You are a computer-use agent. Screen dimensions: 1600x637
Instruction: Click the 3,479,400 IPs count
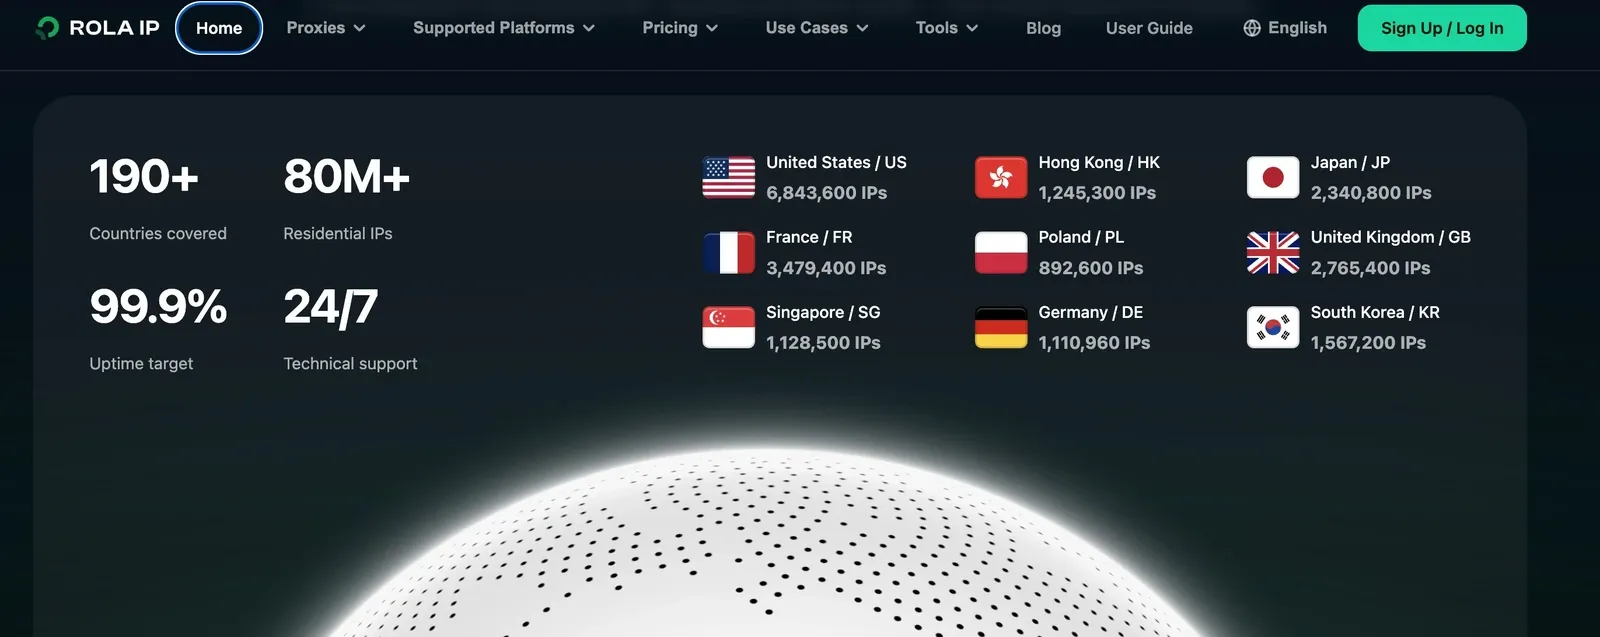826,268
